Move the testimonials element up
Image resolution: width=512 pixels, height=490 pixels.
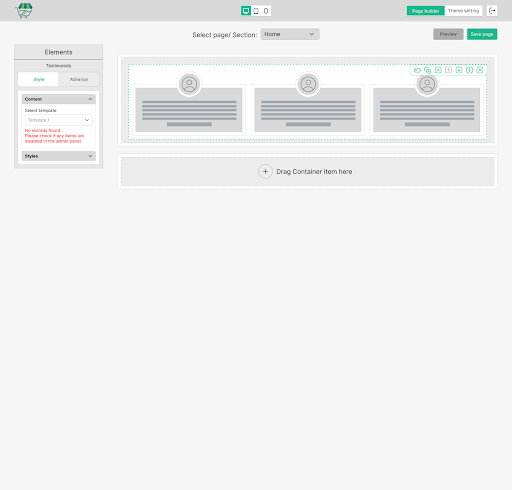448,70
